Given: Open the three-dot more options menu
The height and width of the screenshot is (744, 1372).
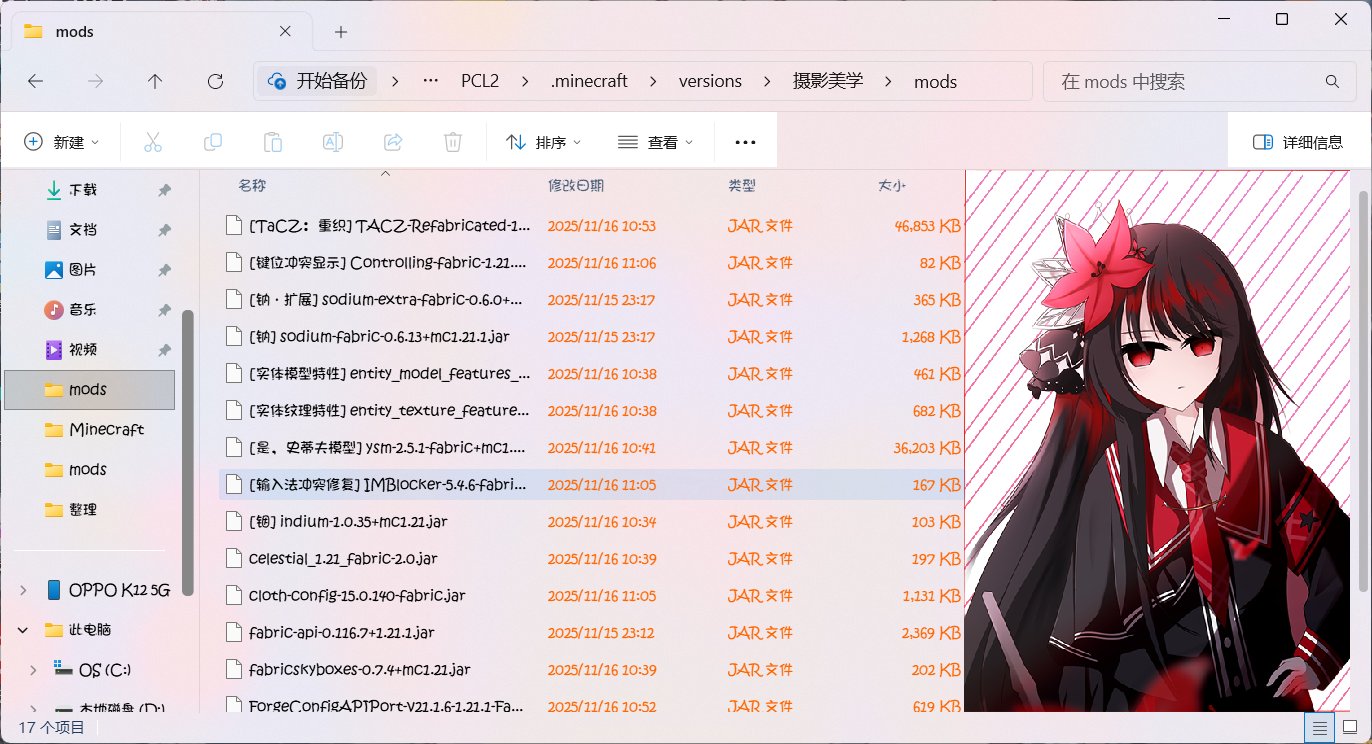Looking at the screenshot, I should [745, 142].
